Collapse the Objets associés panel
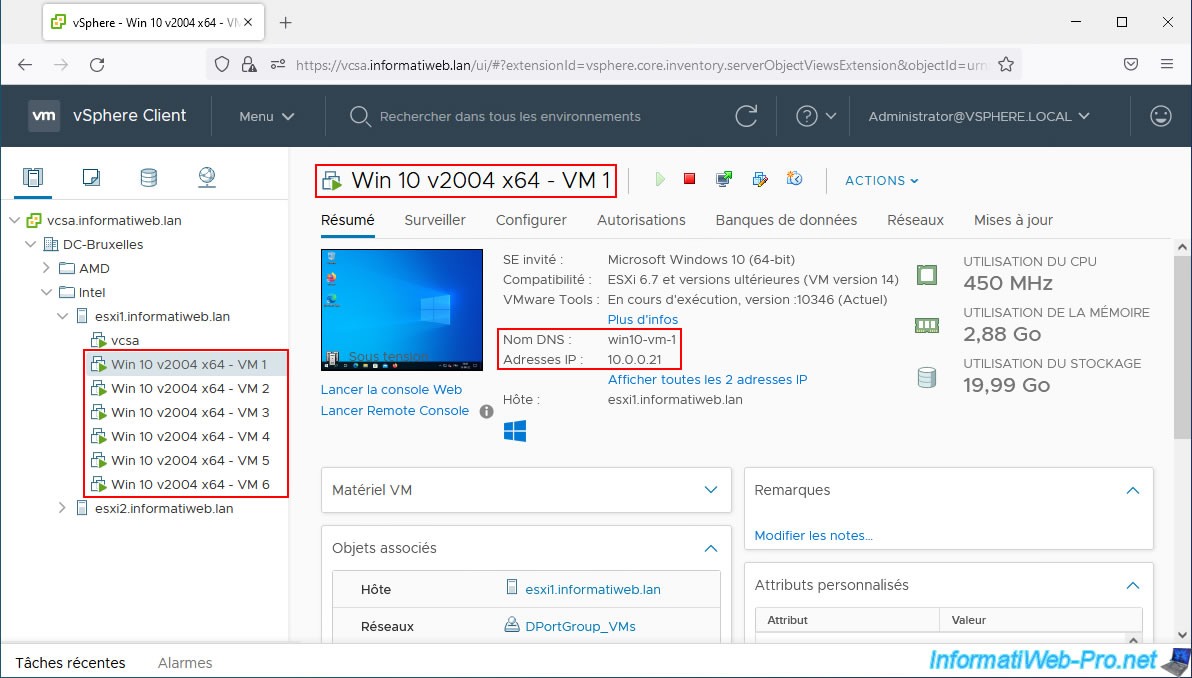1192x678 pixels. 711,548
